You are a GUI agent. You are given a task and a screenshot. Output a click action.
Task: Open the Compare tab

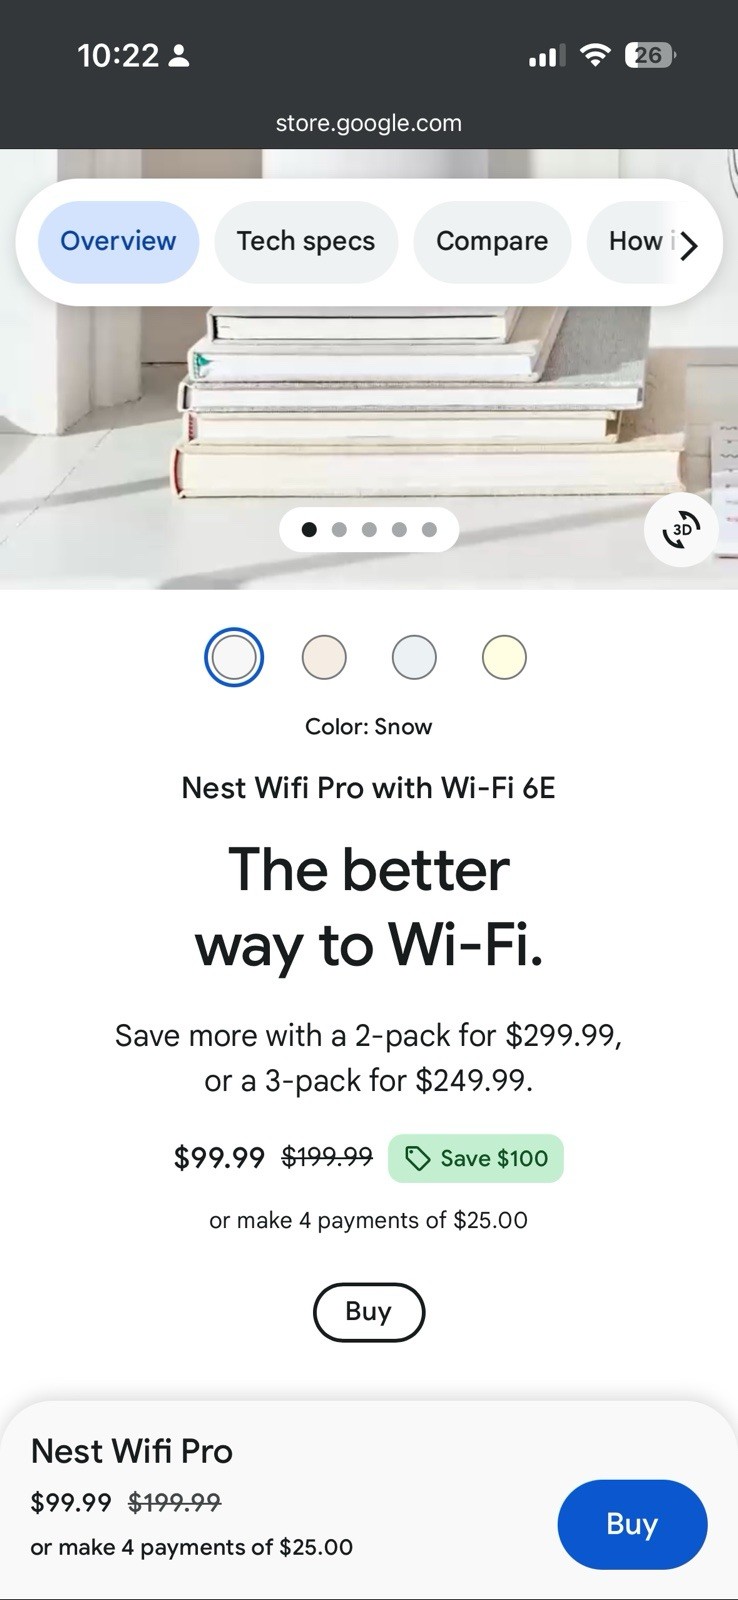click(x=492, y=241)
